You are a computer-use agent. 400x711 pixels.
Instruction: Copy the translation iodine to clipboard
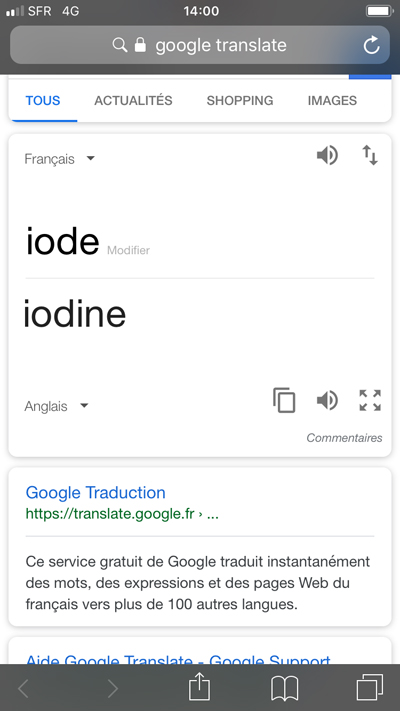click(284, 400)
